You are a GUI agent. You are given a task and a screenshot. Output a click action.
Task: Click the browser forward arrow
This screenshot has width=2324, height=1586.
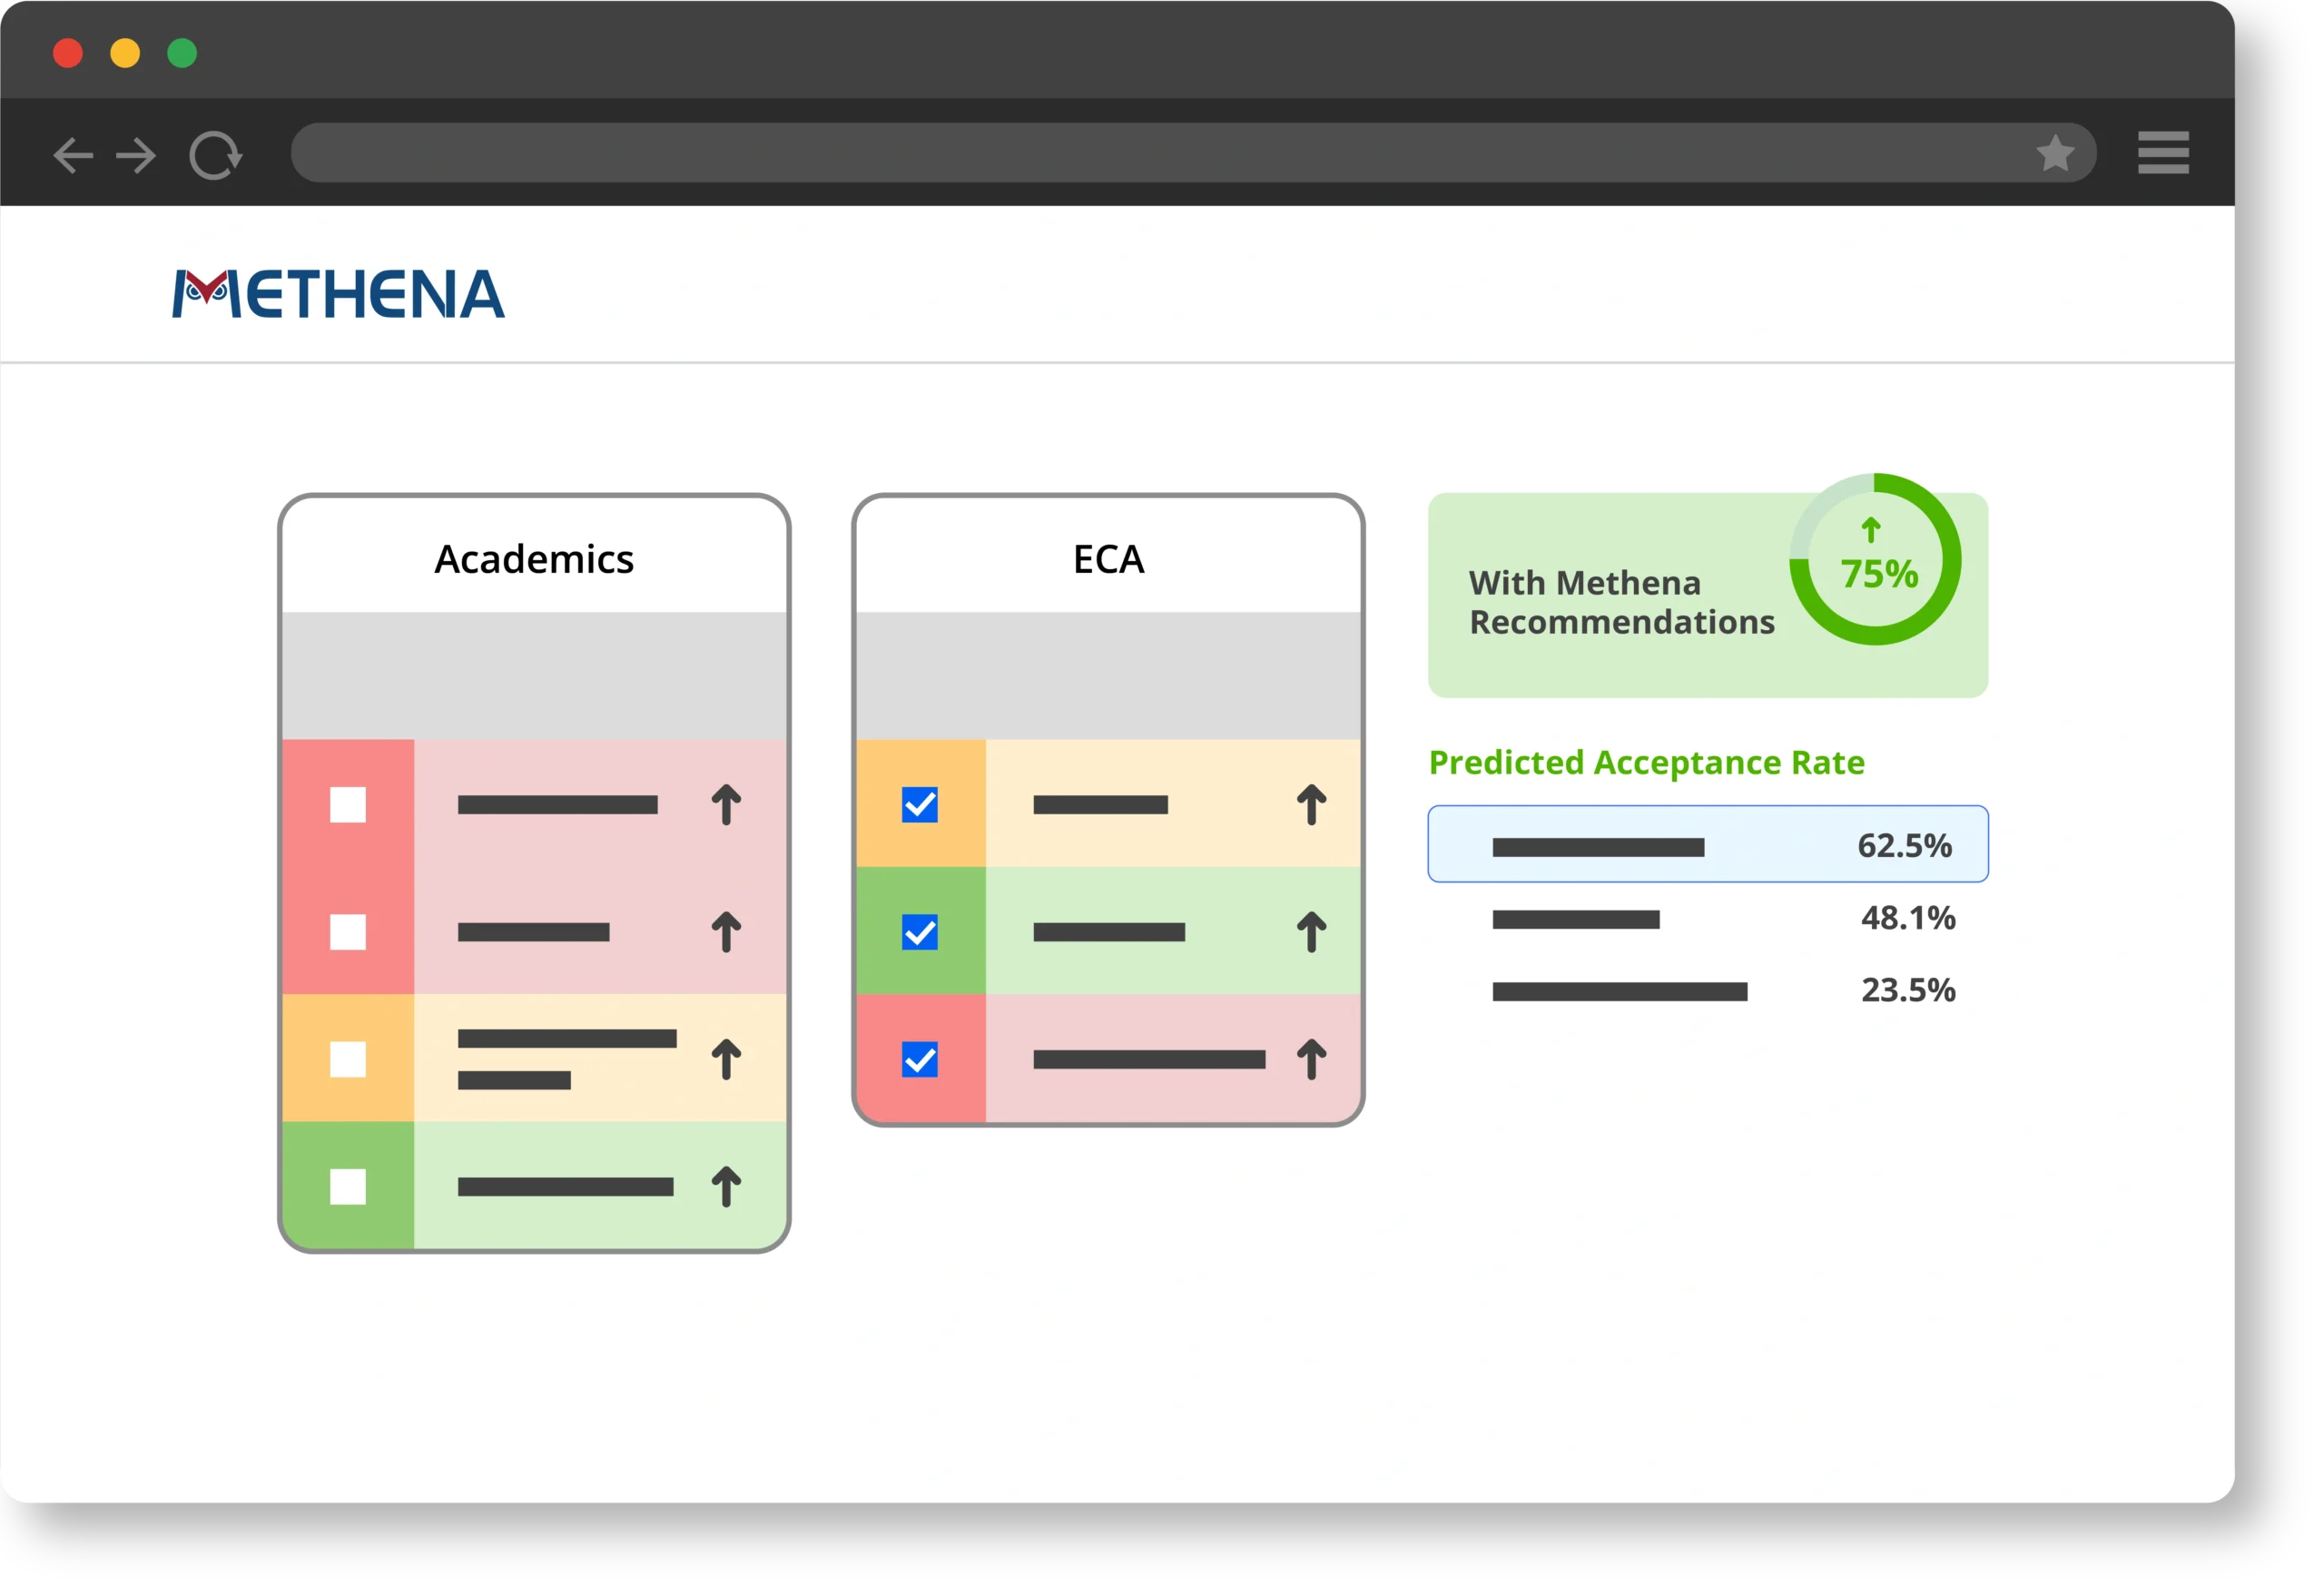click(x=136, y=155)
